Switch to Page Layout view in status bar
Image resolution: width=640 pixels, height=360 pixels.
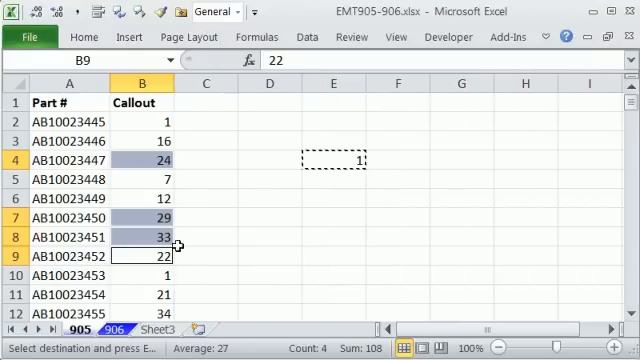coord(422,348)
